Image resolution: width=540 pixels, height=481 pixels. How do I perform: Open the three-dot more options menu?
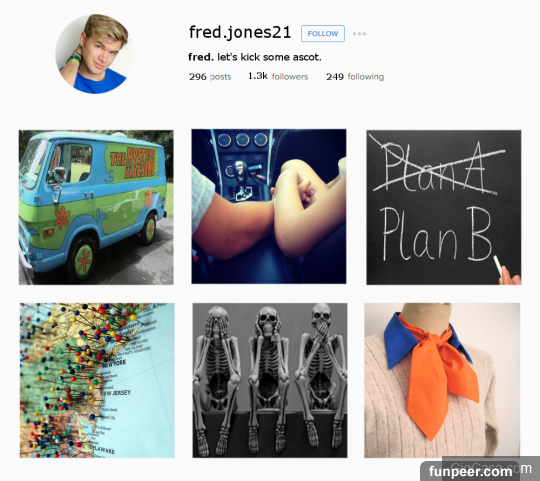359,34
